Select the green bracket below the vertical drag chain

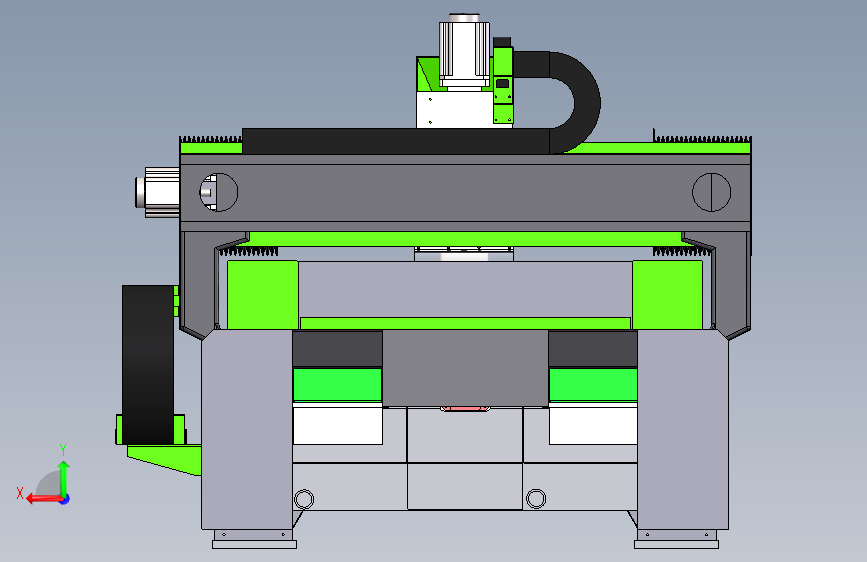[164, 459]
